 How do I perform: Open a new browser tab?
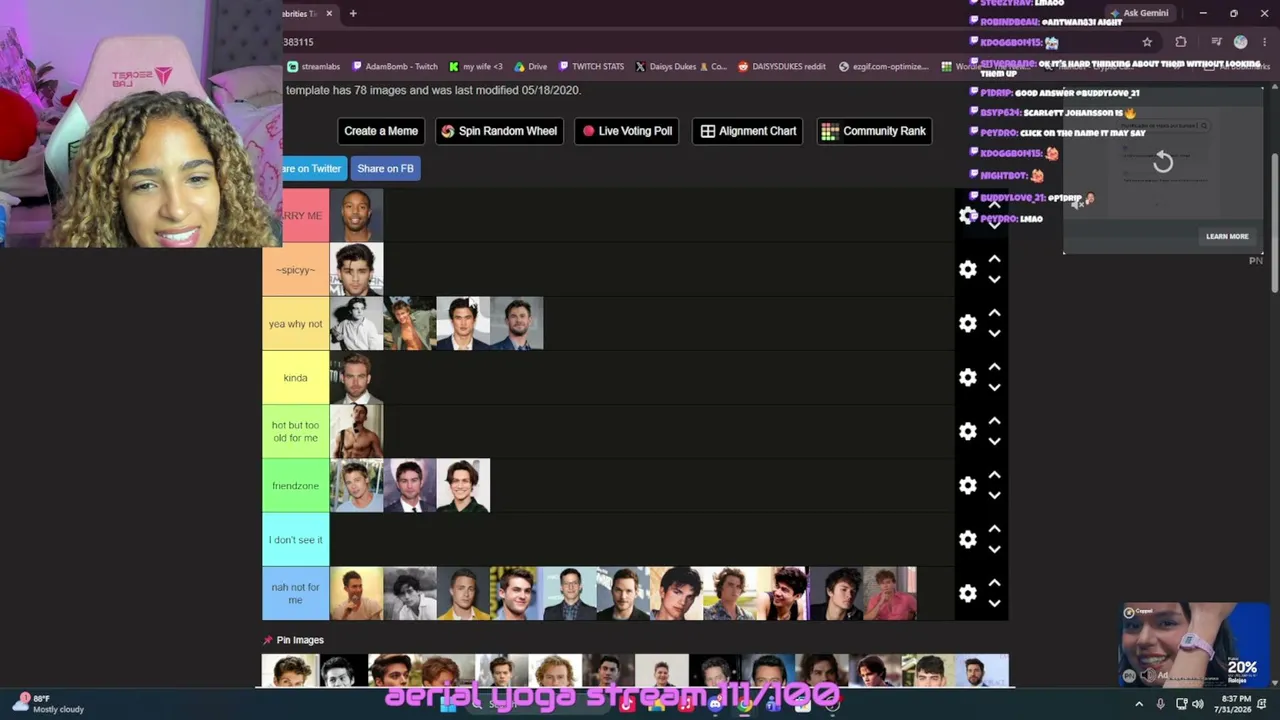point(353,13)
